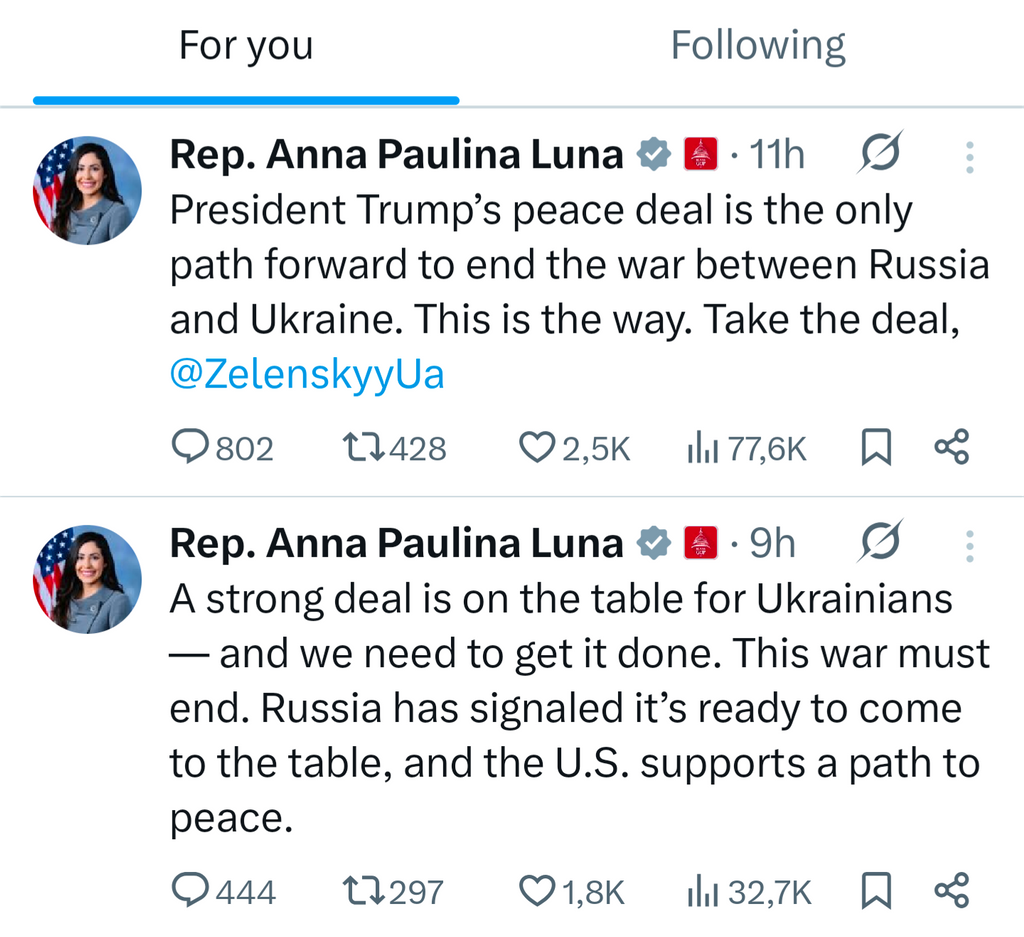Bookmark the 9h tweet
Image resolution: width=1024 pixels, height=937 pixels.
tap(876, 891)
